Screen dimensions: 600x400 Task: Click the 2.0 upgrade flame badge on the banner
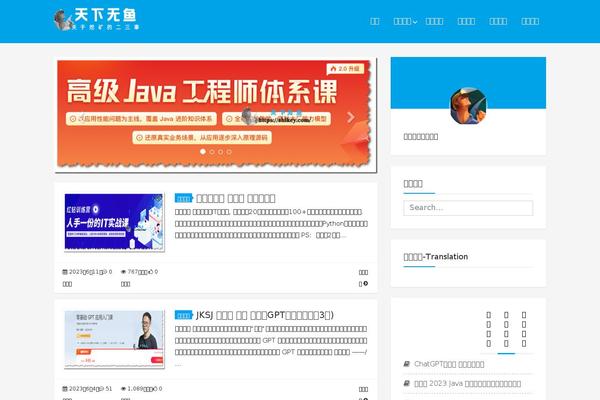[x=345, y=69]
